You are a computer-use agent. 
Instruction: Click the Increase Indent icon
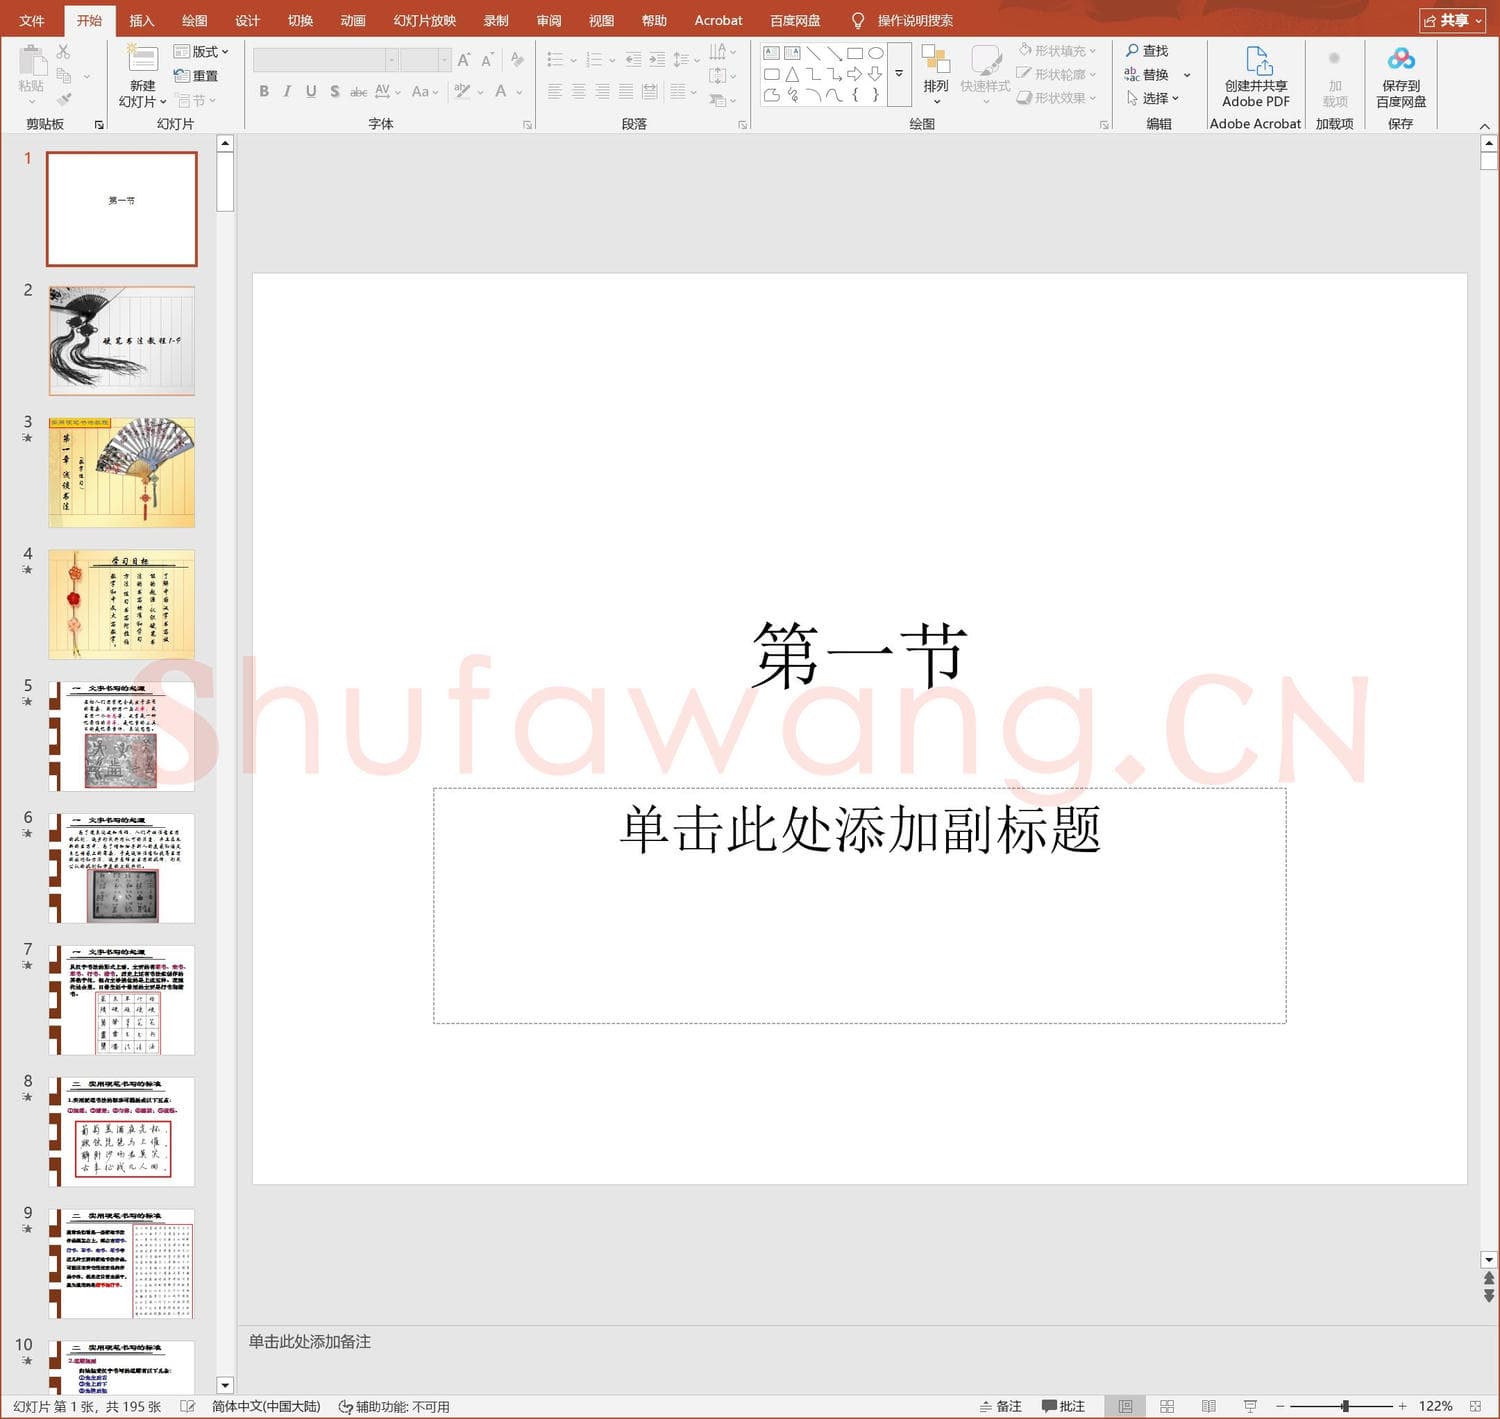657,60
